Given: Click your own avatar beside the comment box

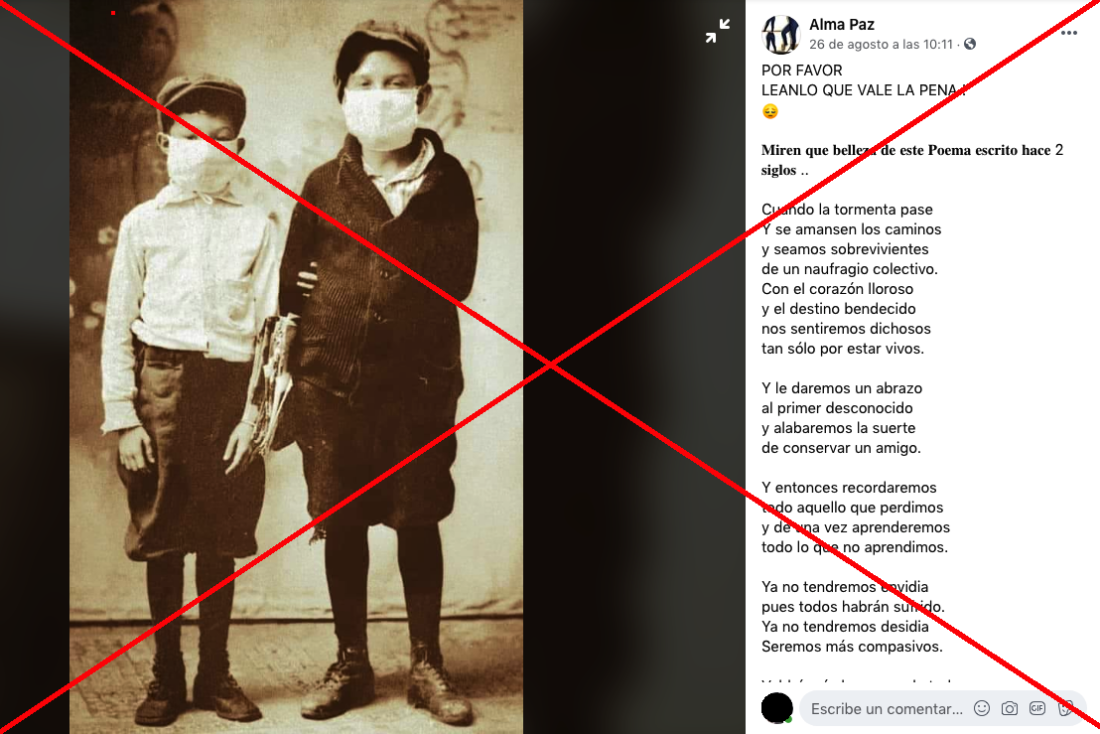Looking at the screenshot, I should coord(777,707).
